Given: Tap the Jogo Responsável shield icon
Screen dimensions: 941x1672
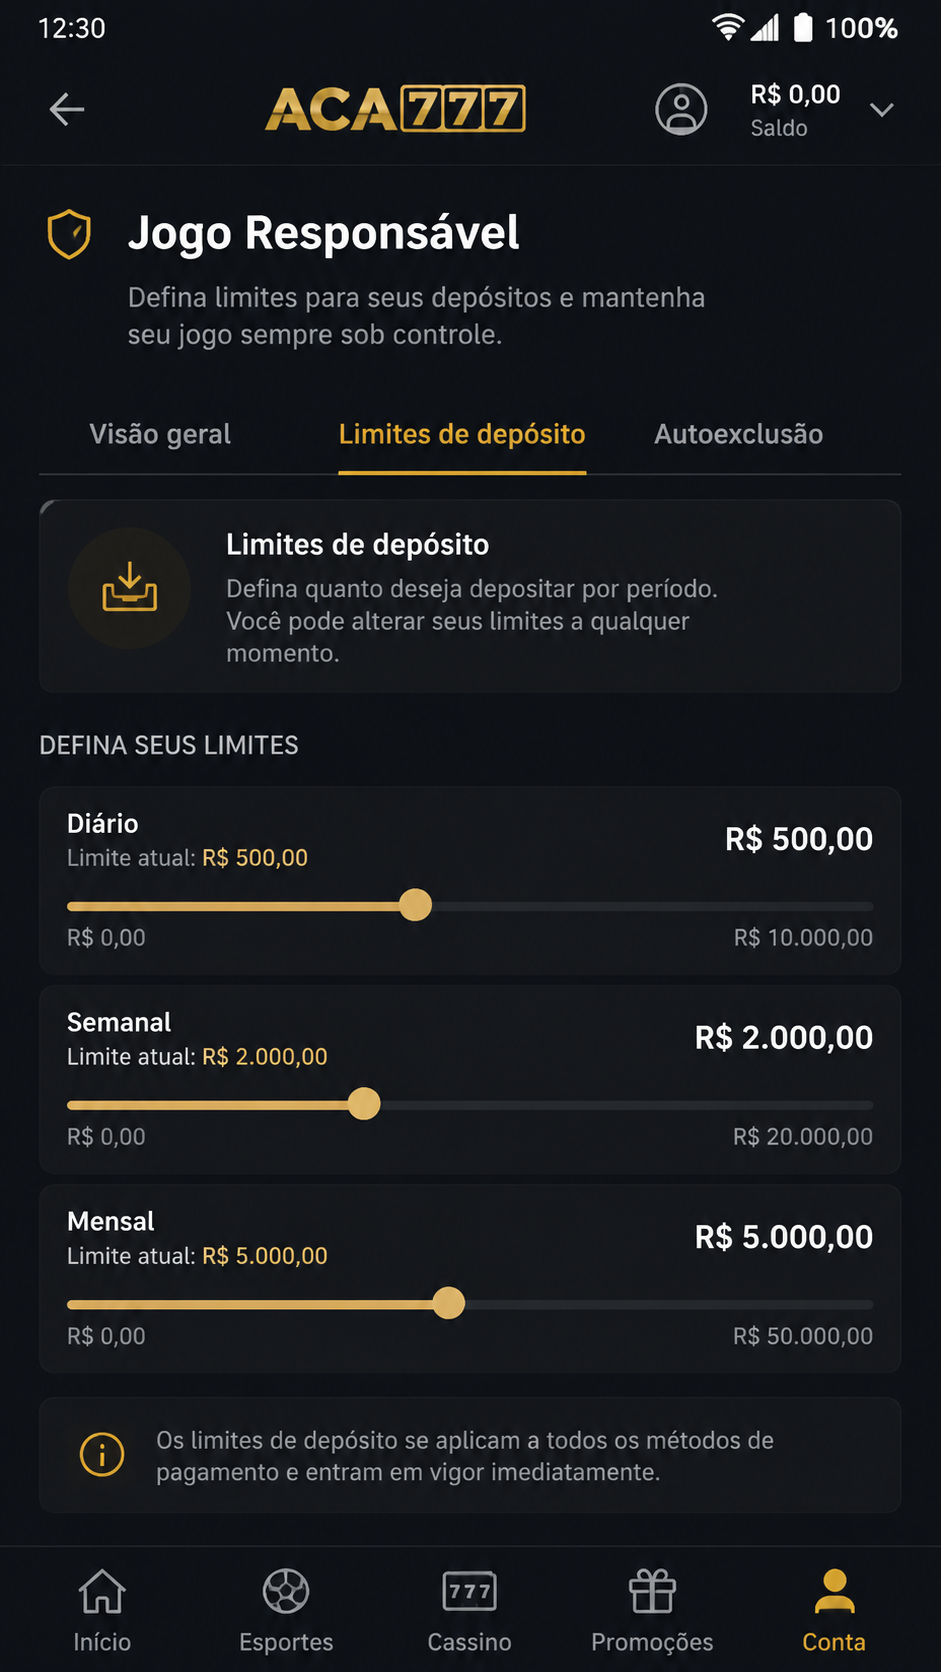Looking at the screenshot, I should click(69, 234).
